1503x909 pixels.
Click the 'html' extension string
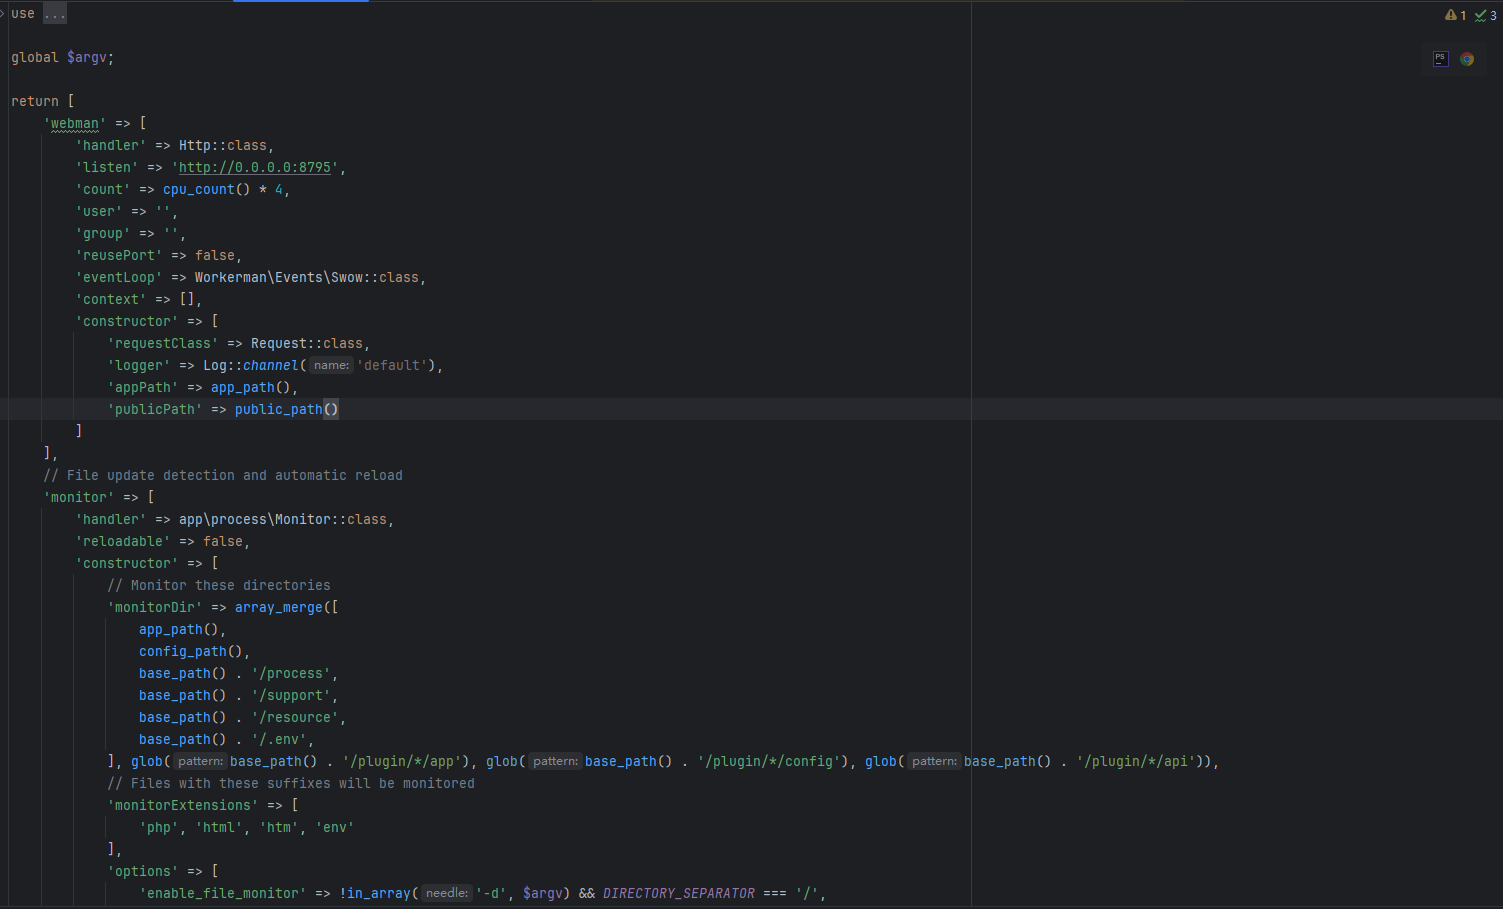click(219, 827)
